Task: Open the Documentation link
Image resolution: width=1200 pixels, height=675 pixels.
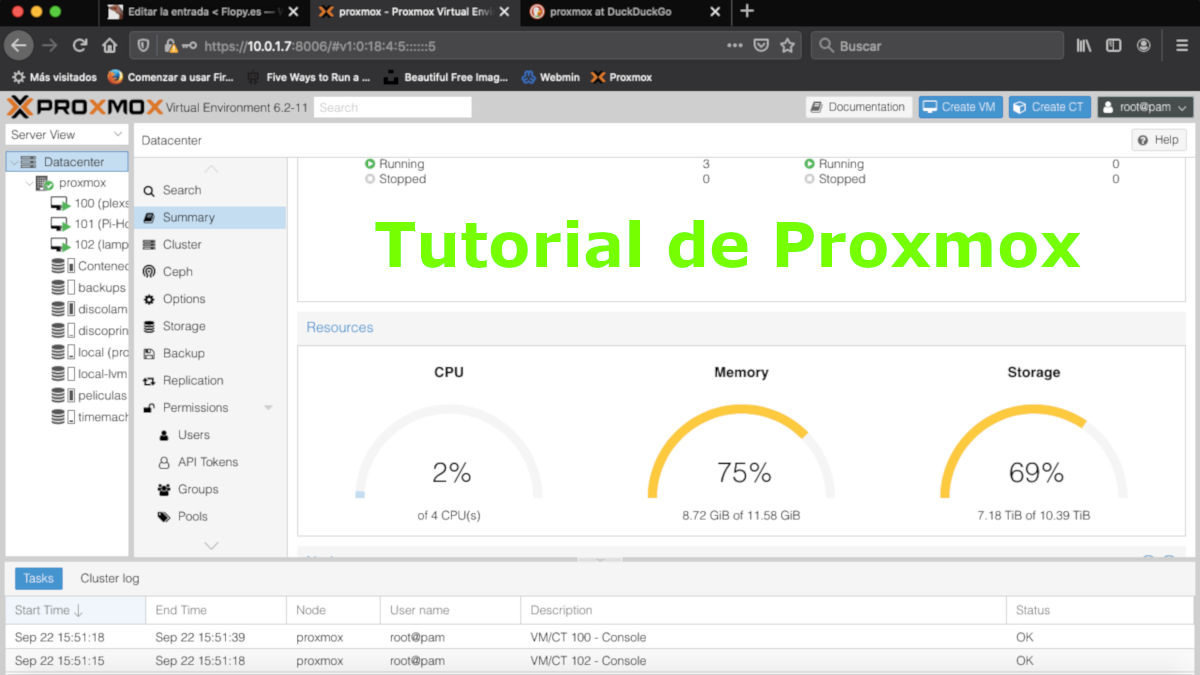Action: [858, 107]
